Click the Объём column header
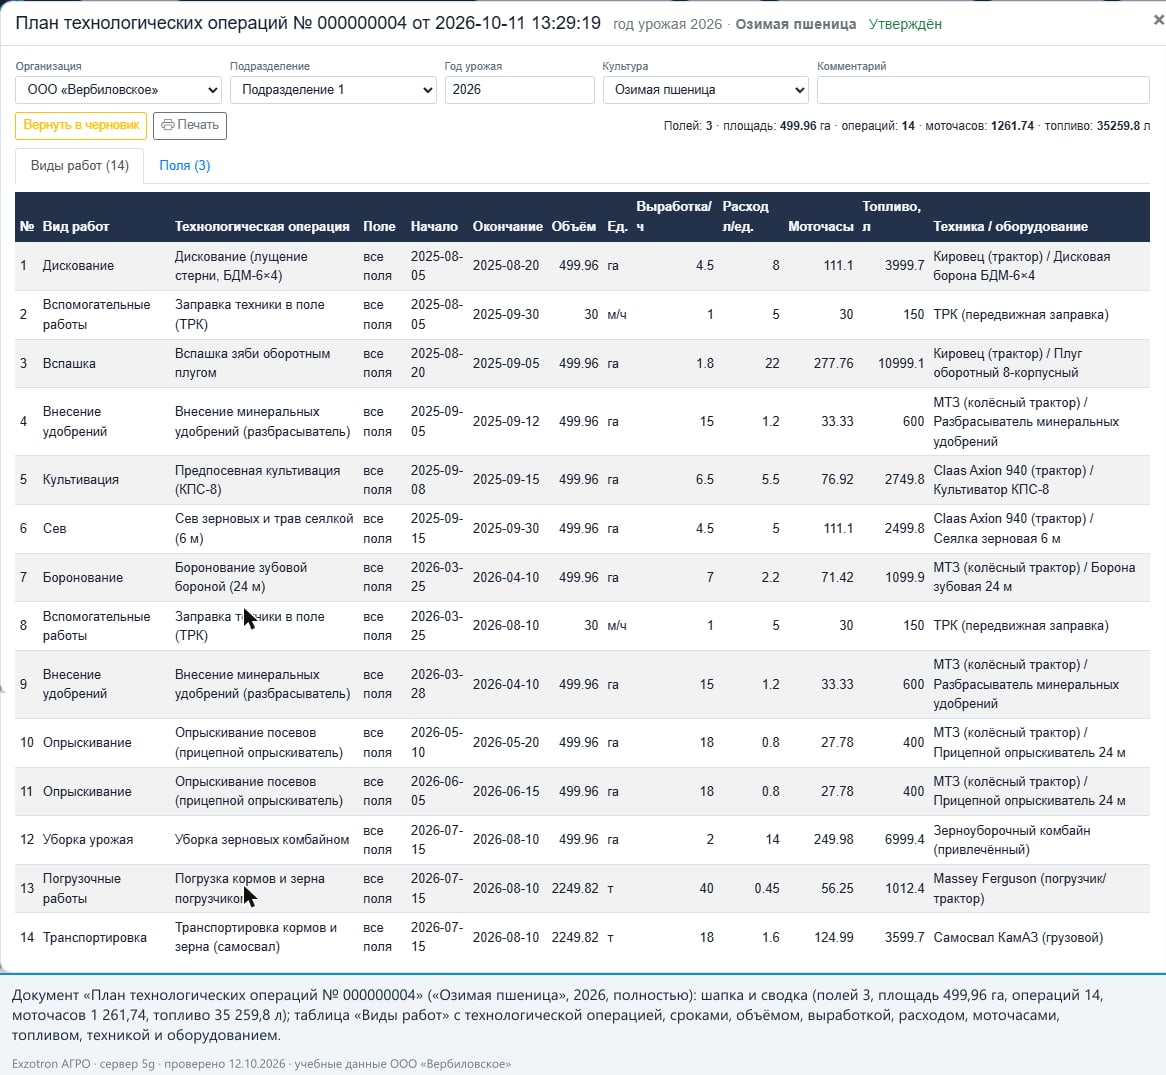This screenshot has height=1075, width=1166. tap(573, 226)
